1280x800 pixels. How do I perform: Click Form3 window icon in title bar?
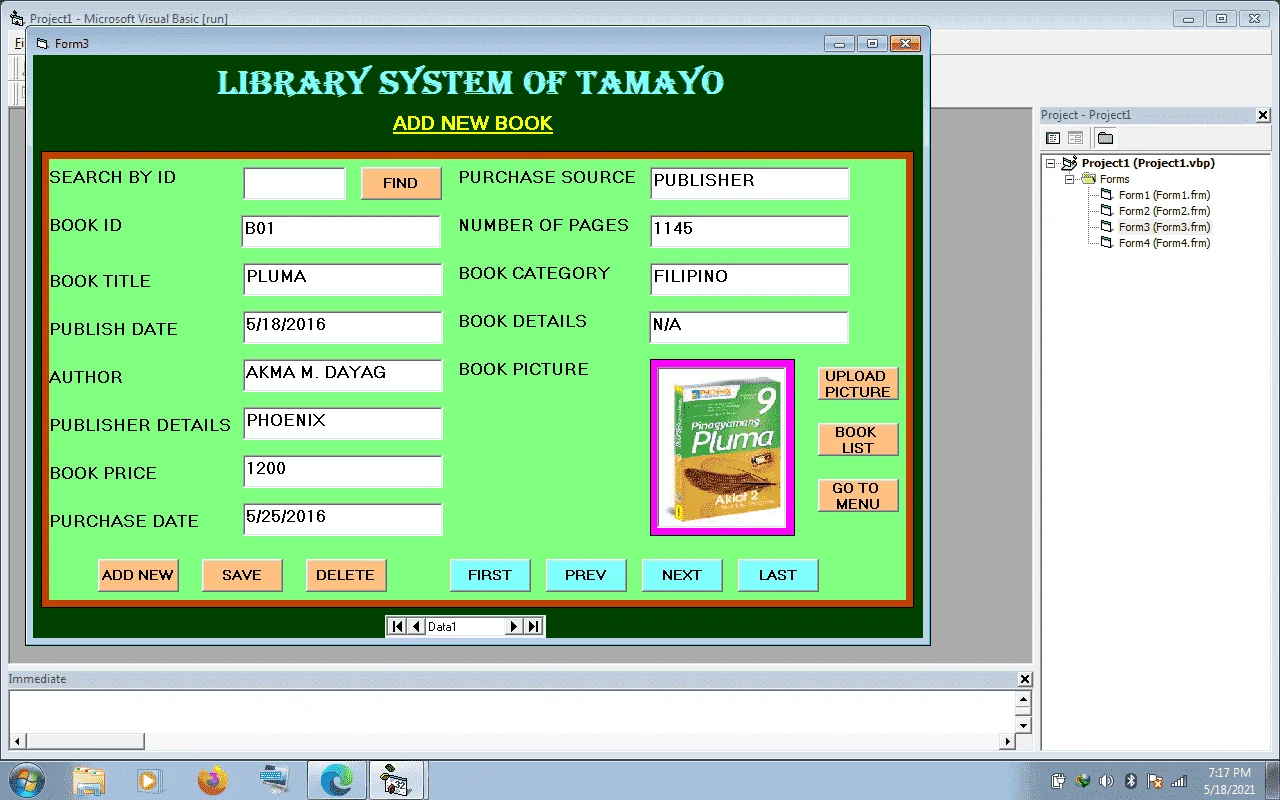[x=42, y=43]
